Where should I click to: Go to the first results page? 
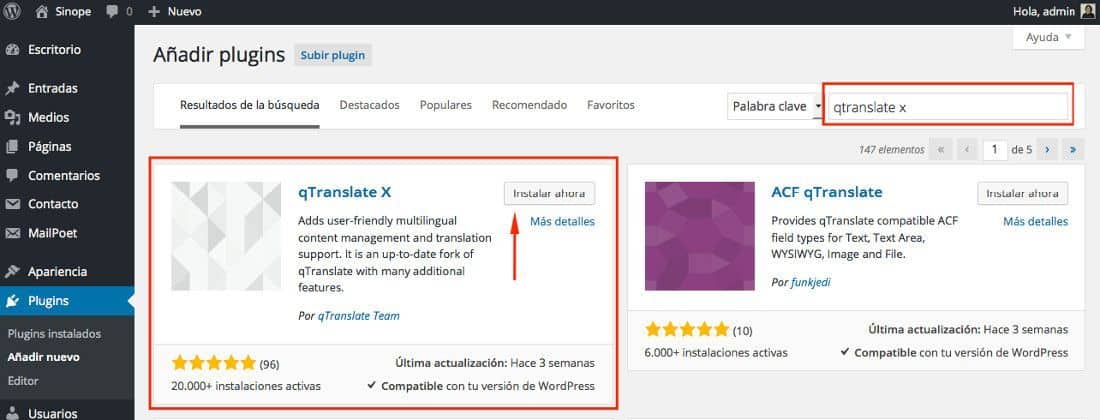941,149
